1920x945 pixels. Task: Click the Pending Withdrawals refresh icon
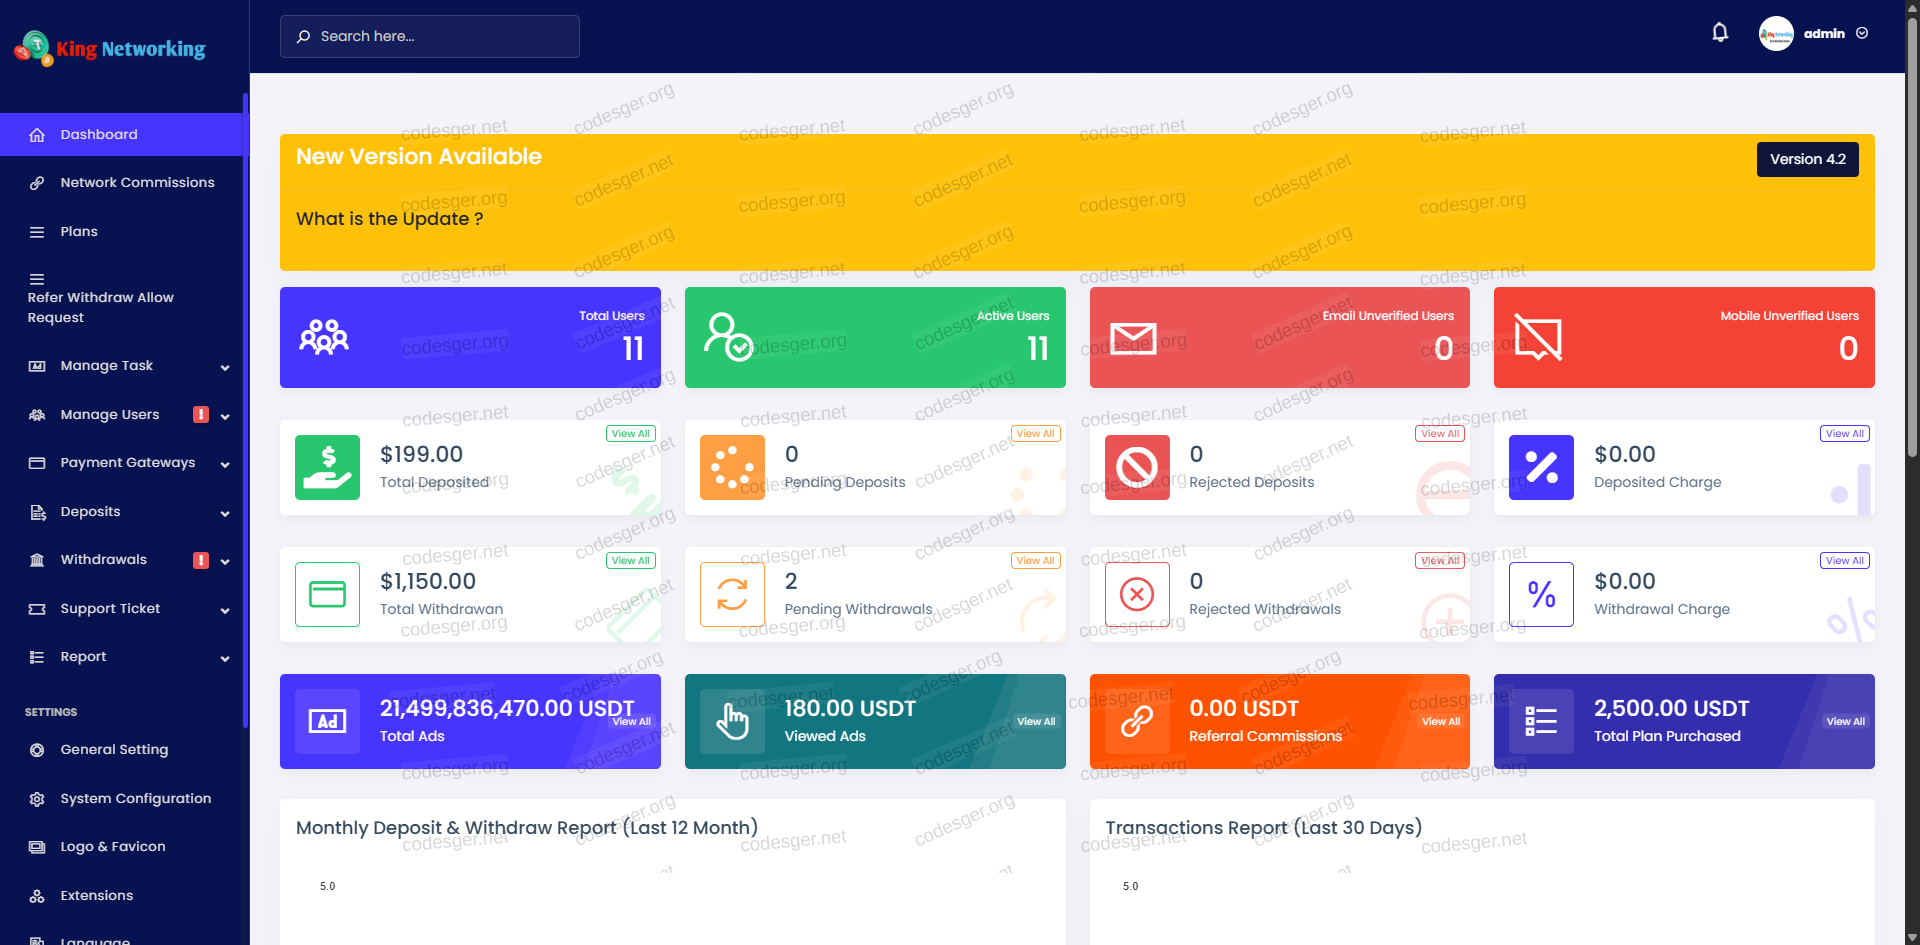pos(732,594)
